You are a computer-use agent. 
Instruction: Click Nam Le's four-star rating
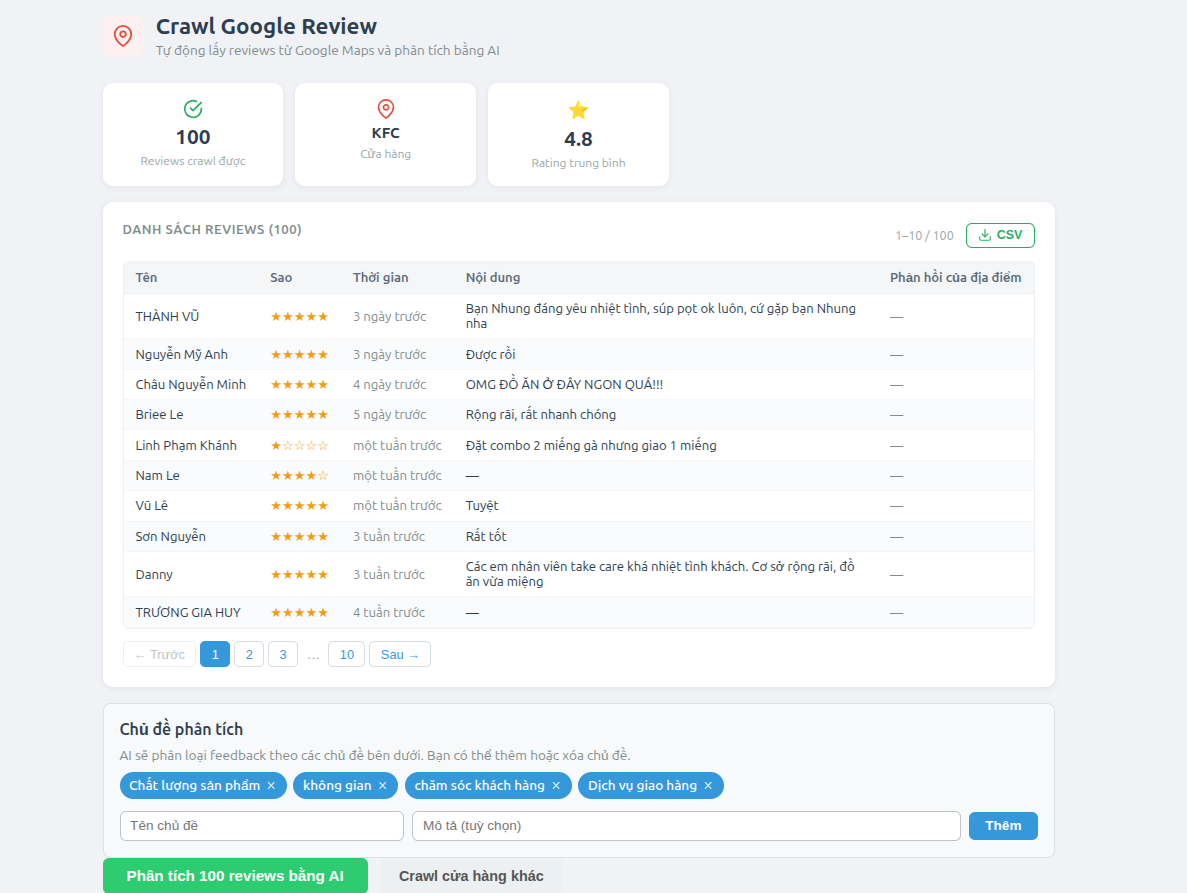click(x=299, y=476)
